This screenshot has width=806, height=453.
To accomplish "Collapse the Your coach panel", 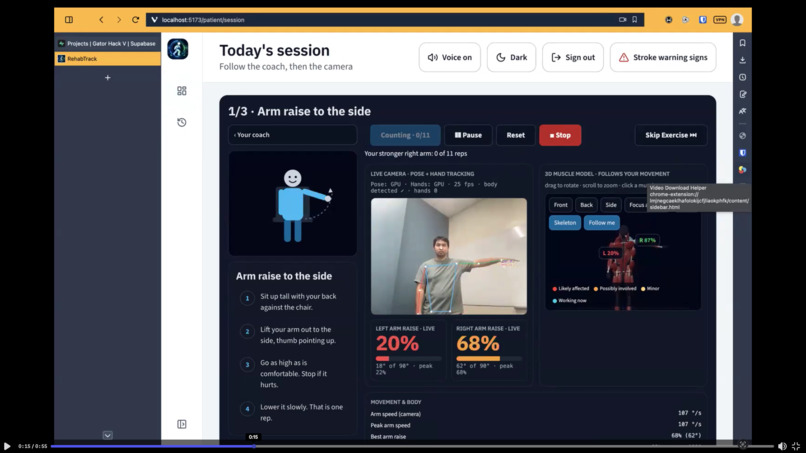I will 292,135.
